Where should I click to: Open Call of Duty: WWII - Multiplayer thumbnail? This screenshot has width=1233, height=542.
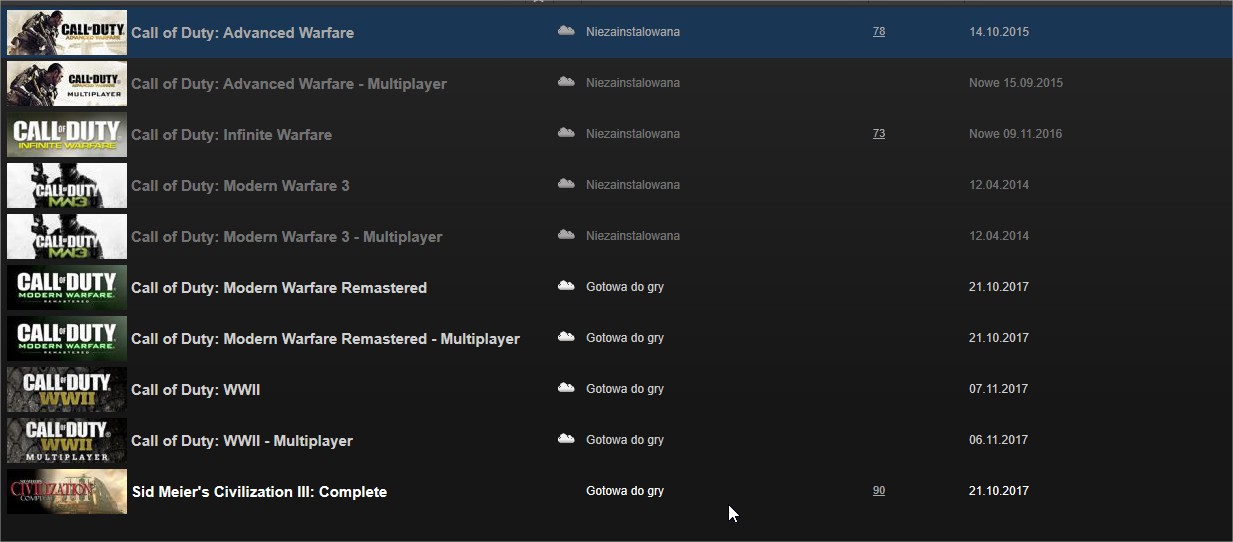coord(67,441)
